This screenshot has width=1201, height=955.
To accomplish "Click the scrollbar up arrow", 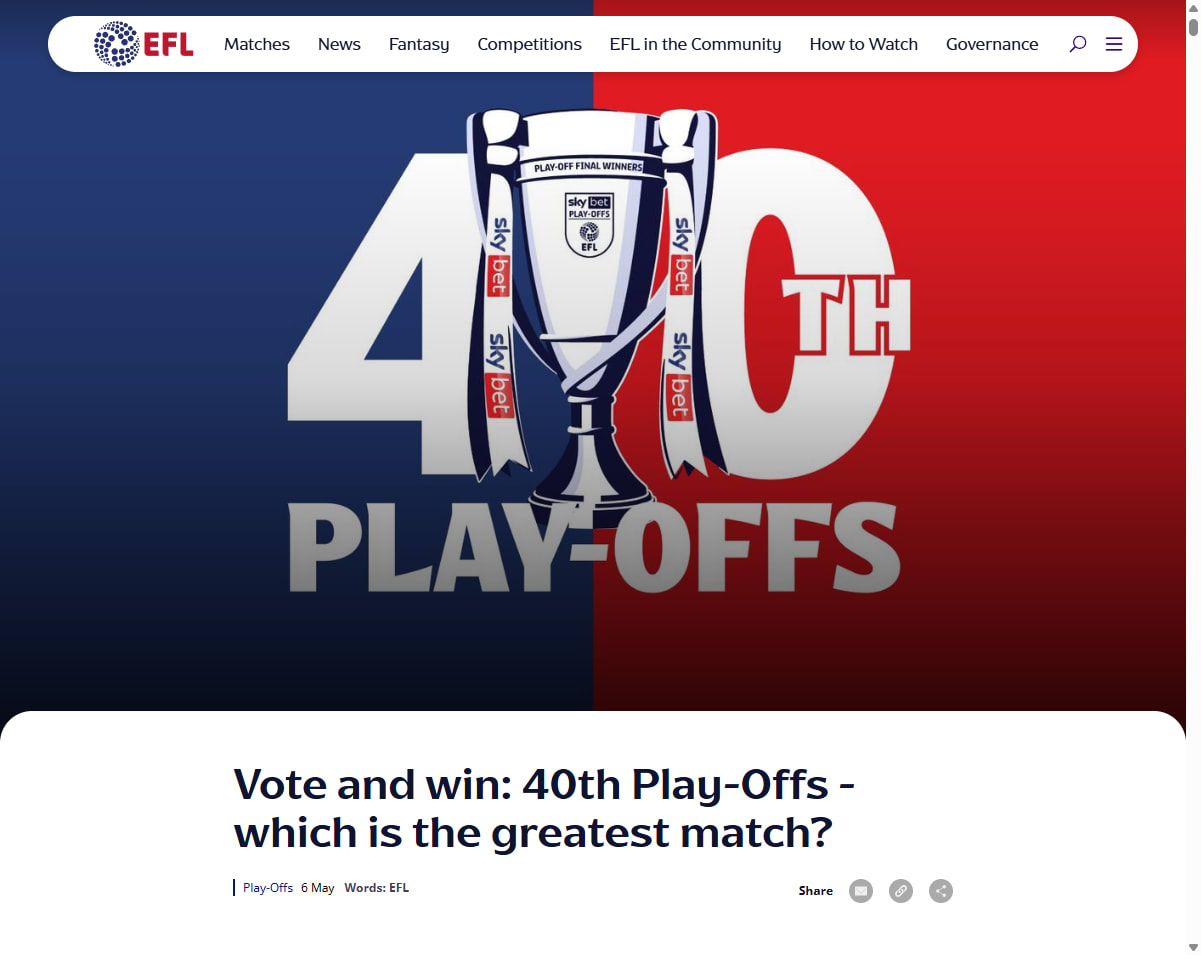I will coord(1193,7).
